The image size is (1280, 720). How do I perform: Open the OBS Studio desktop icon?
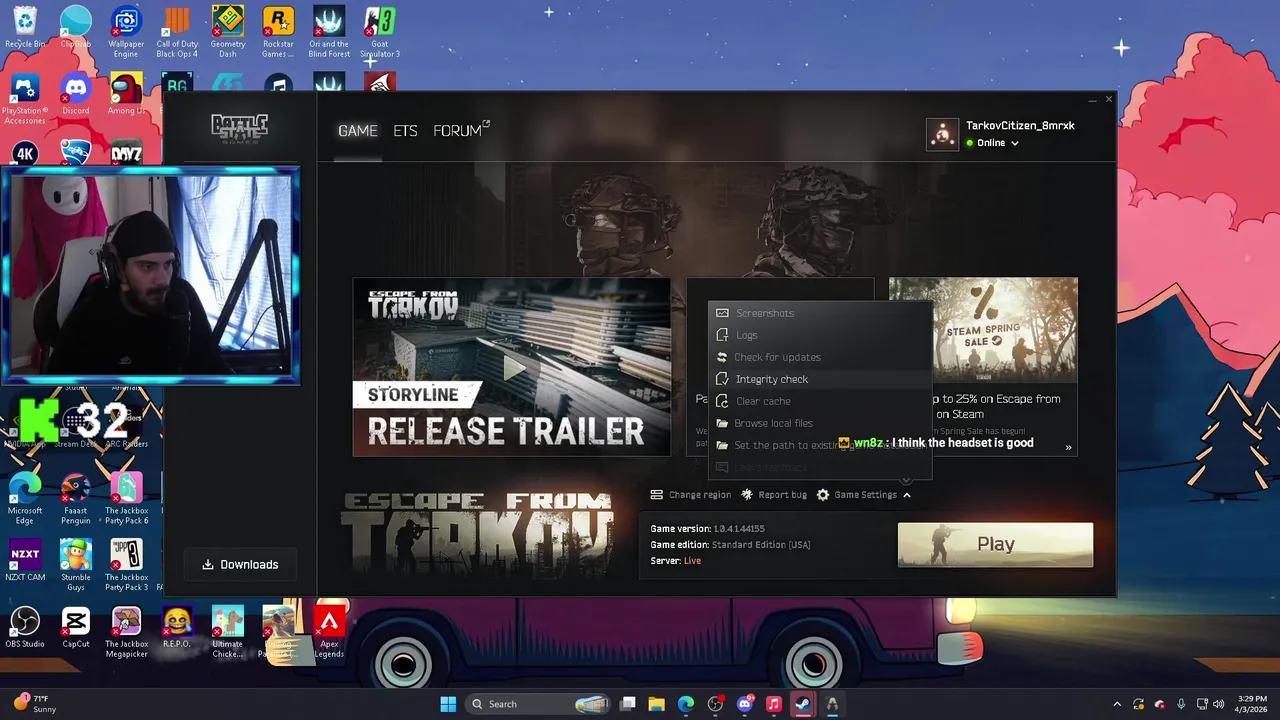(x=25, y=628)
